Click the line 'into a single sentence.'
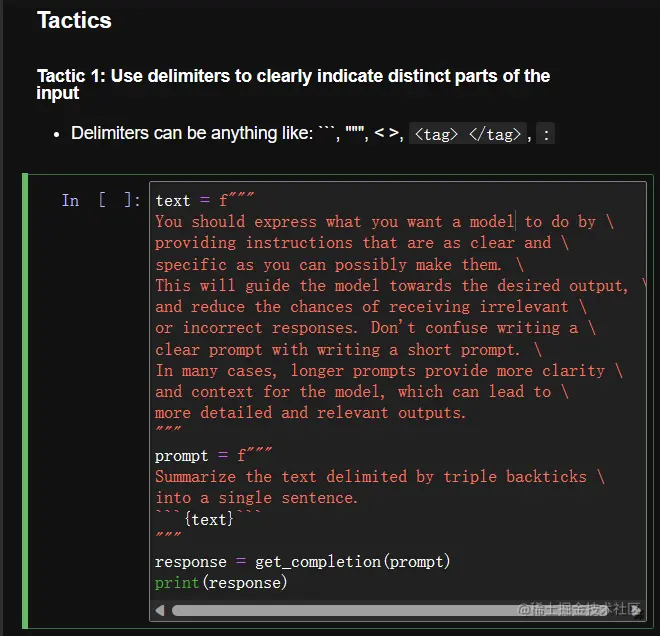 (256, 498)
